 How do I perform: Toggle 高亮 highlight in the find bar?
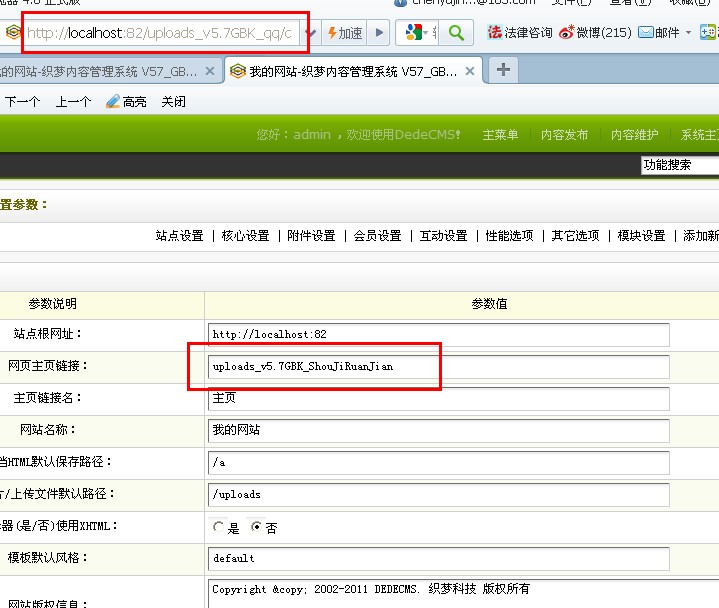126,101
